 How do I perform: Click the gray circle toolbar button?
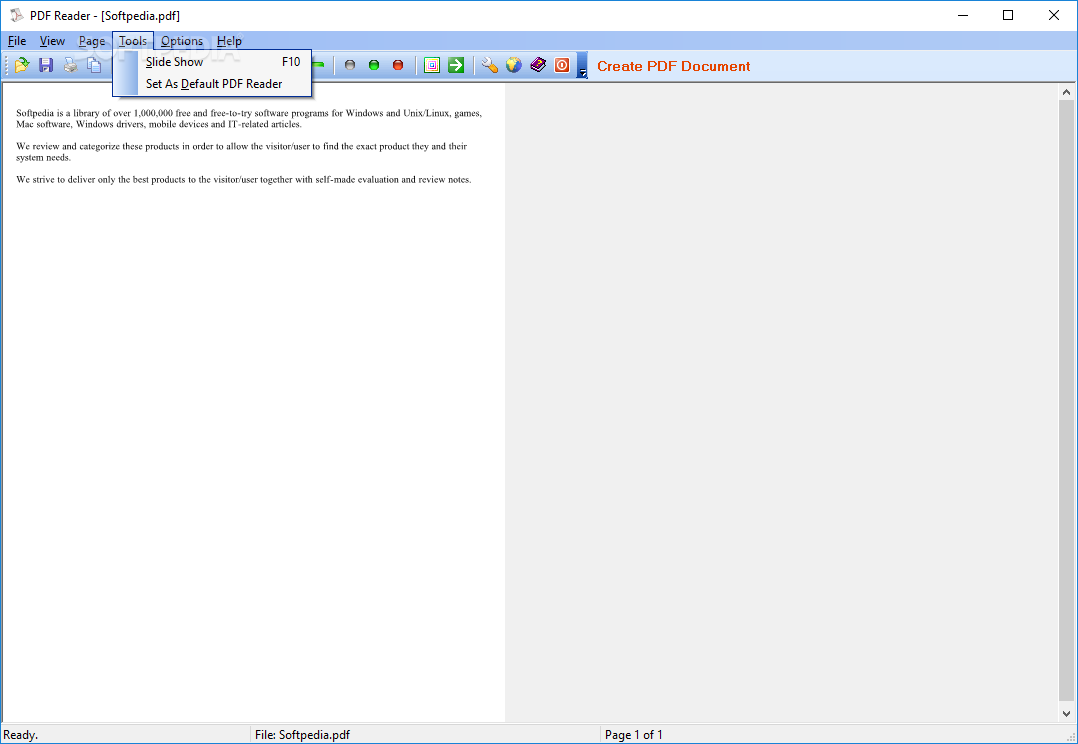(350, 65)
